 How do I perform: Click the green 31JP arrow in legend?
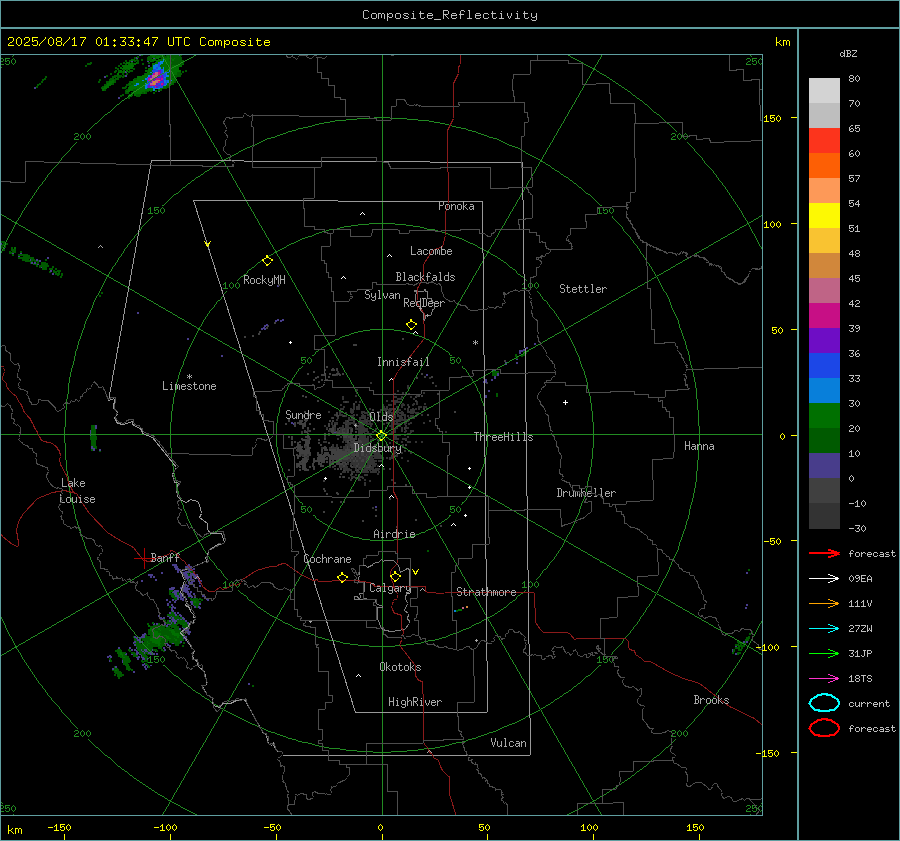tap(824, 653)
